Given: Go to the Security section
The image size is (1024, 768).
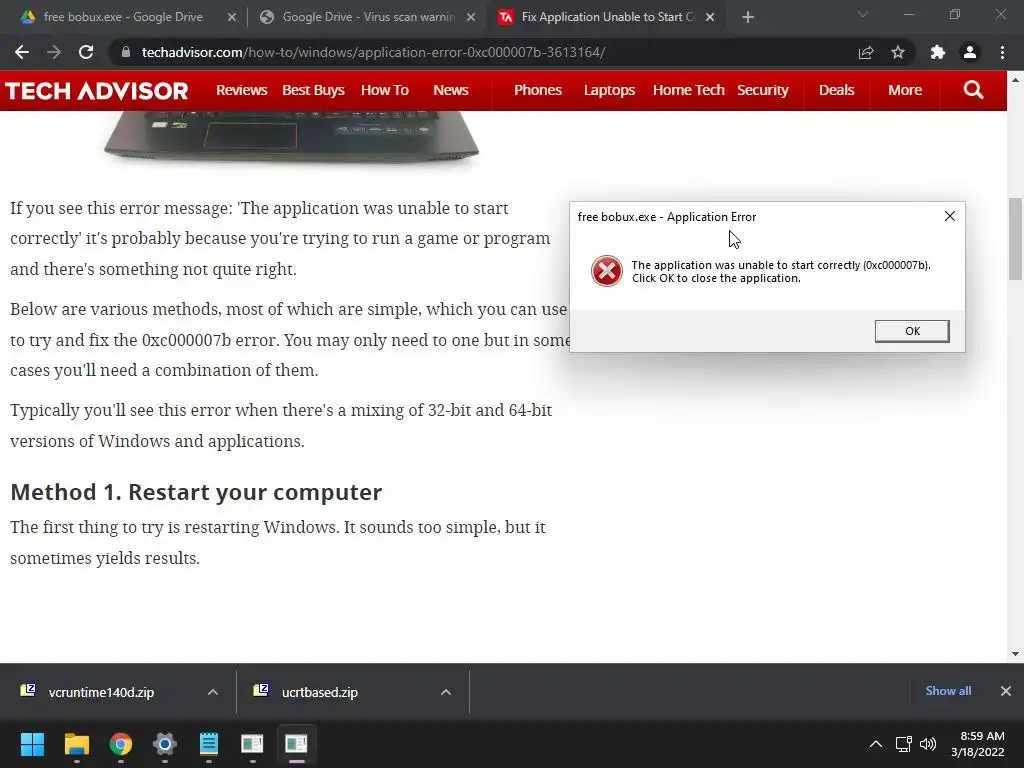Looking at the screenshot, I should tap(763, 90).
